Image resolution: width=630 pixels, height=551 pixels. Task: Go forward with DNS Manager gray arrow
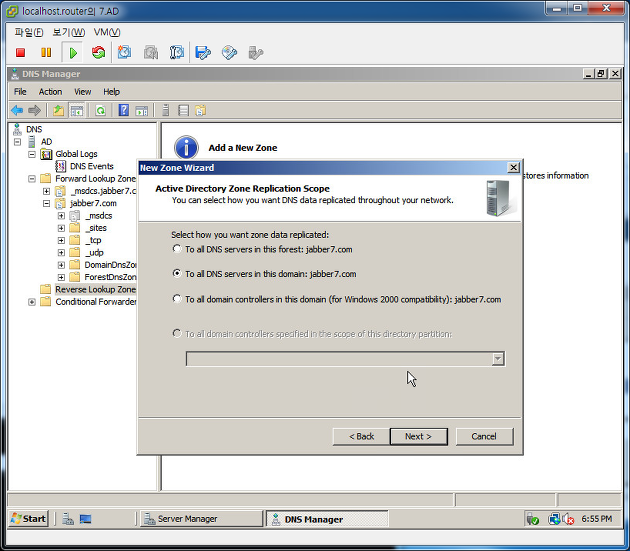coord(35,110)
